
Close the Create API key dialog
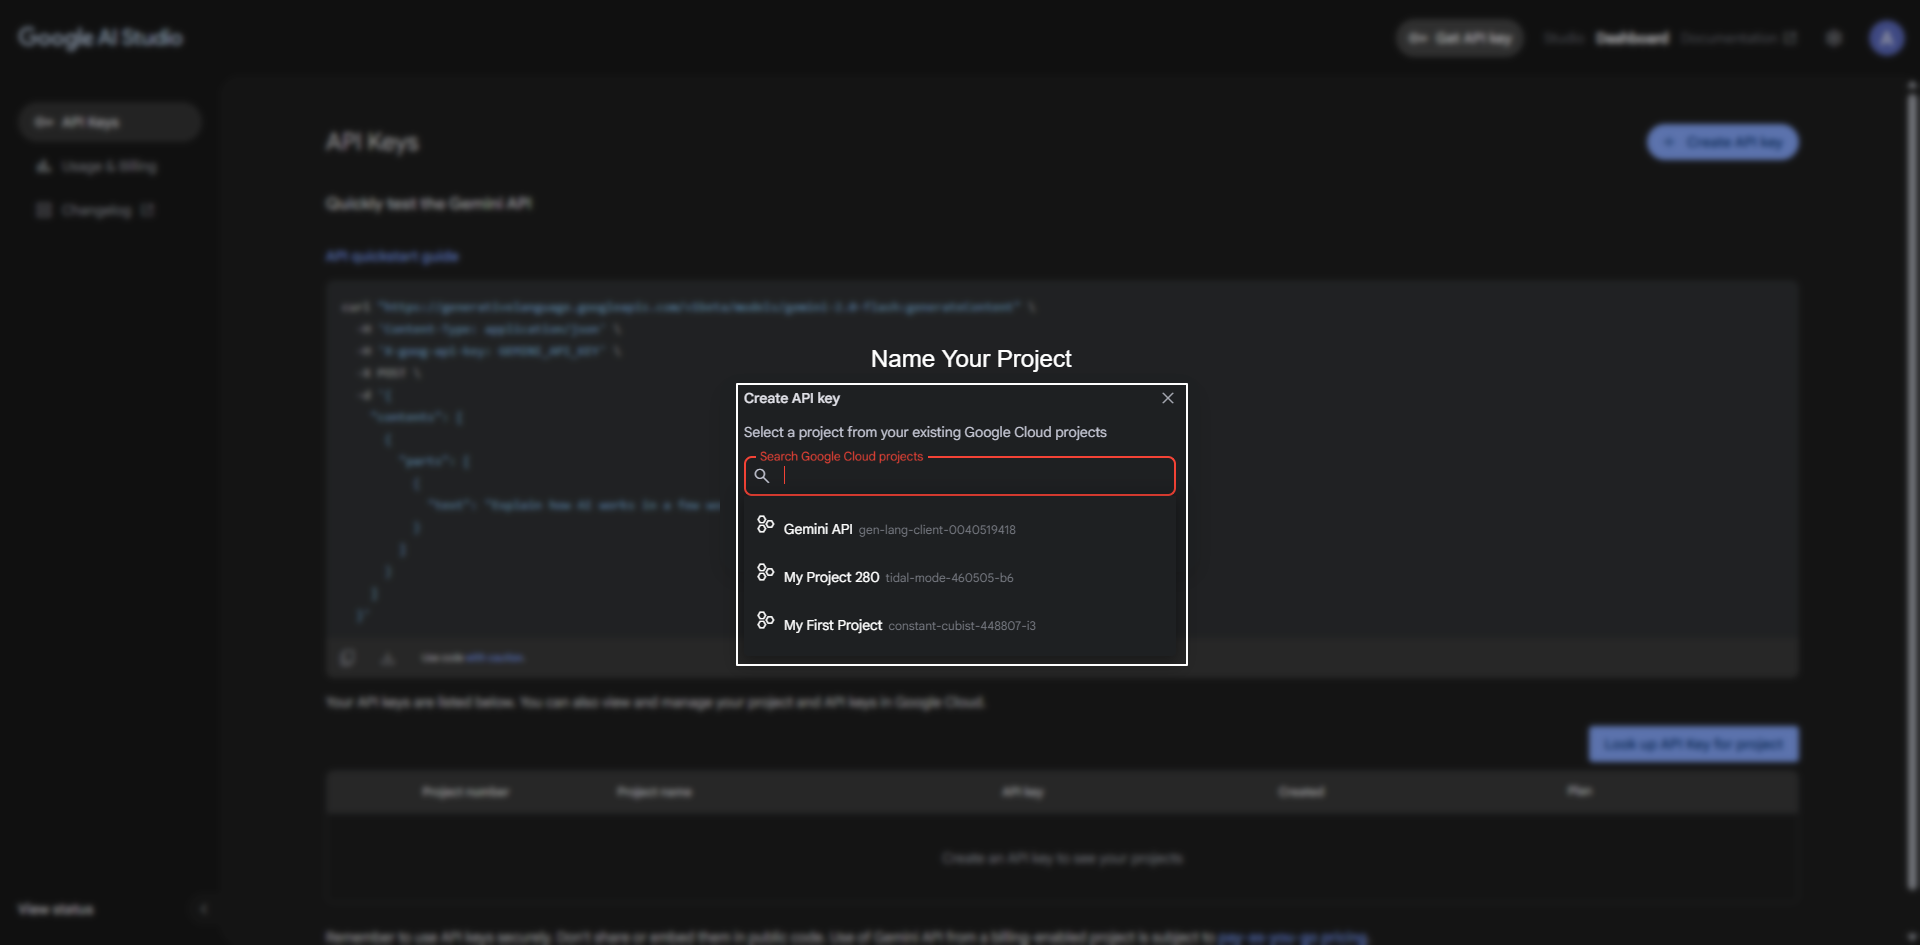point(1167,398)
